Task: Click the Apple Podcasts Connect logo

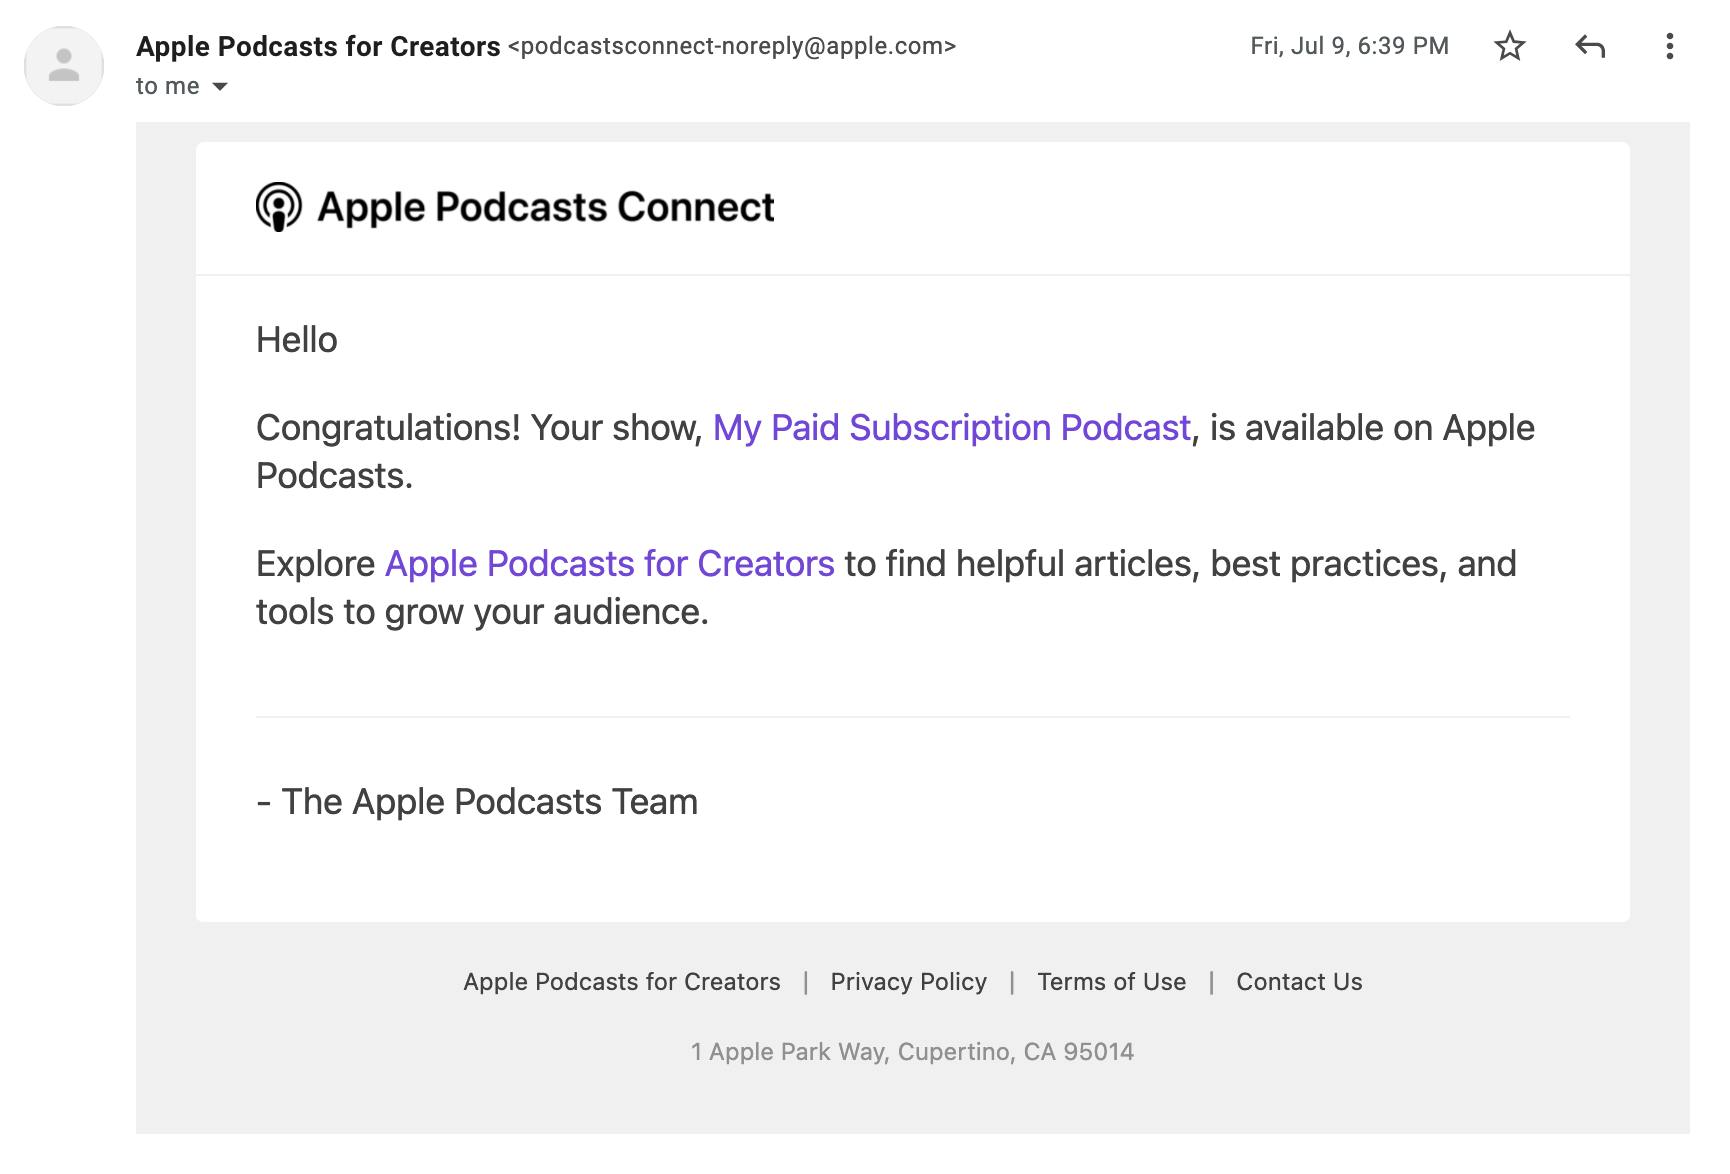Action: [x=513, y=207]
